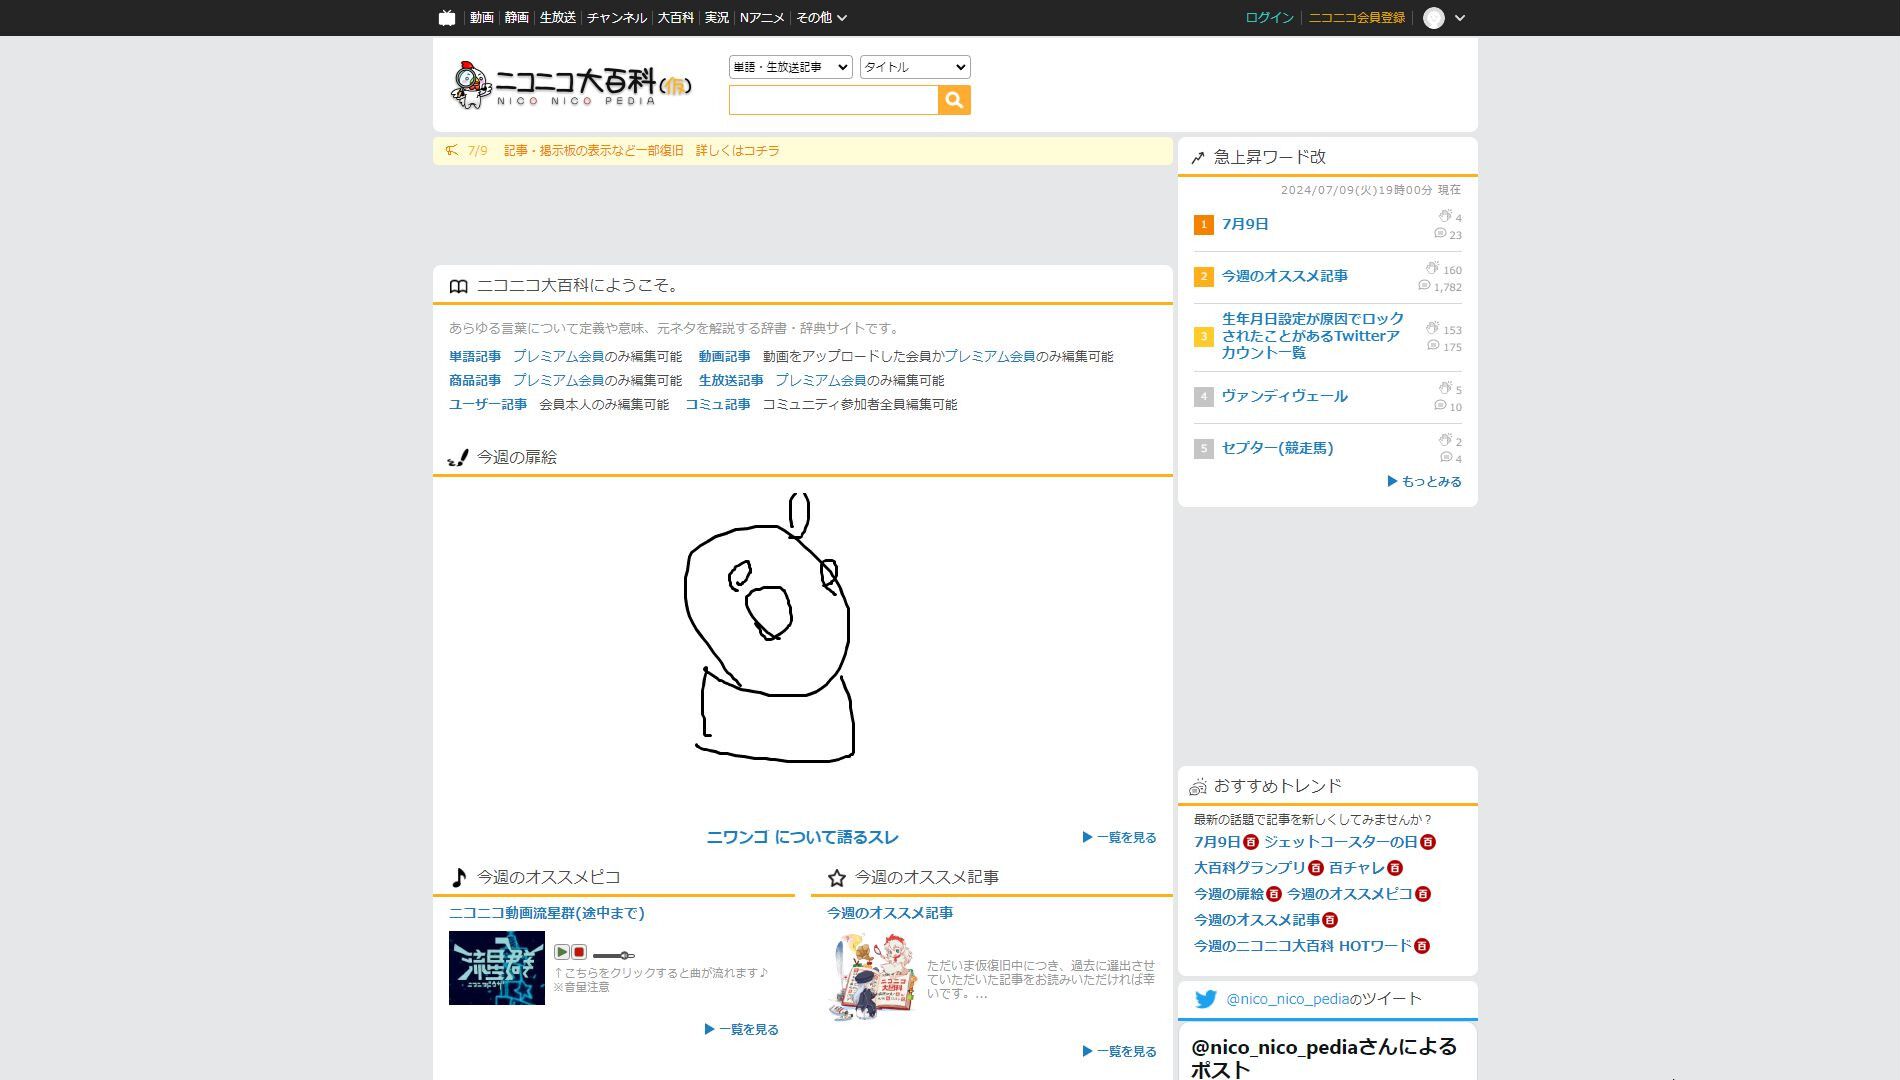Image resolution: width=1900 pixels, height=1080 pixels.
Task: Expand the その他 dropdown menu
Action: click(822, 18)
